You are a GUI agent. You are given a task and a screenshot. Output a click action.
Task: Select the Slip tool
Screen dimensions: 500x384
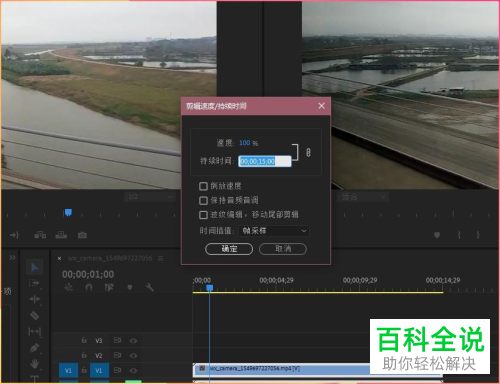point(34,332)
